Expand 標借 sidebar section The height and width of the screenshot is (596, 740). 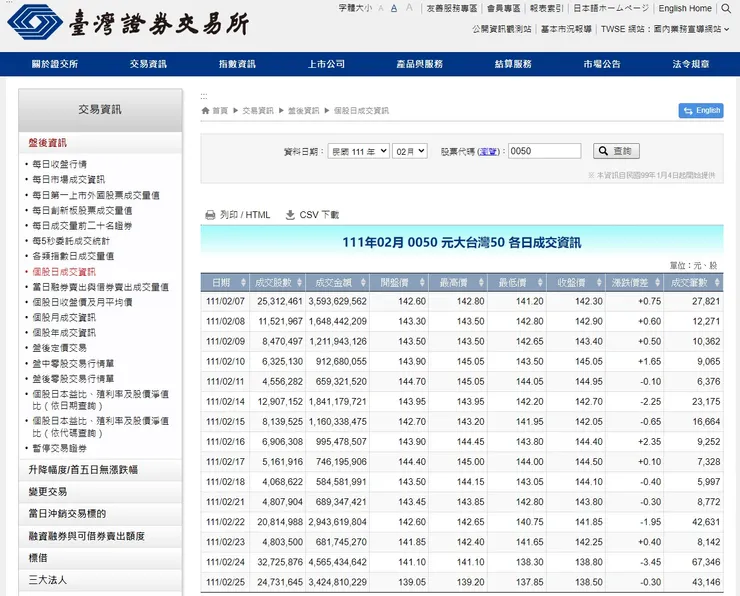(100, 558)
